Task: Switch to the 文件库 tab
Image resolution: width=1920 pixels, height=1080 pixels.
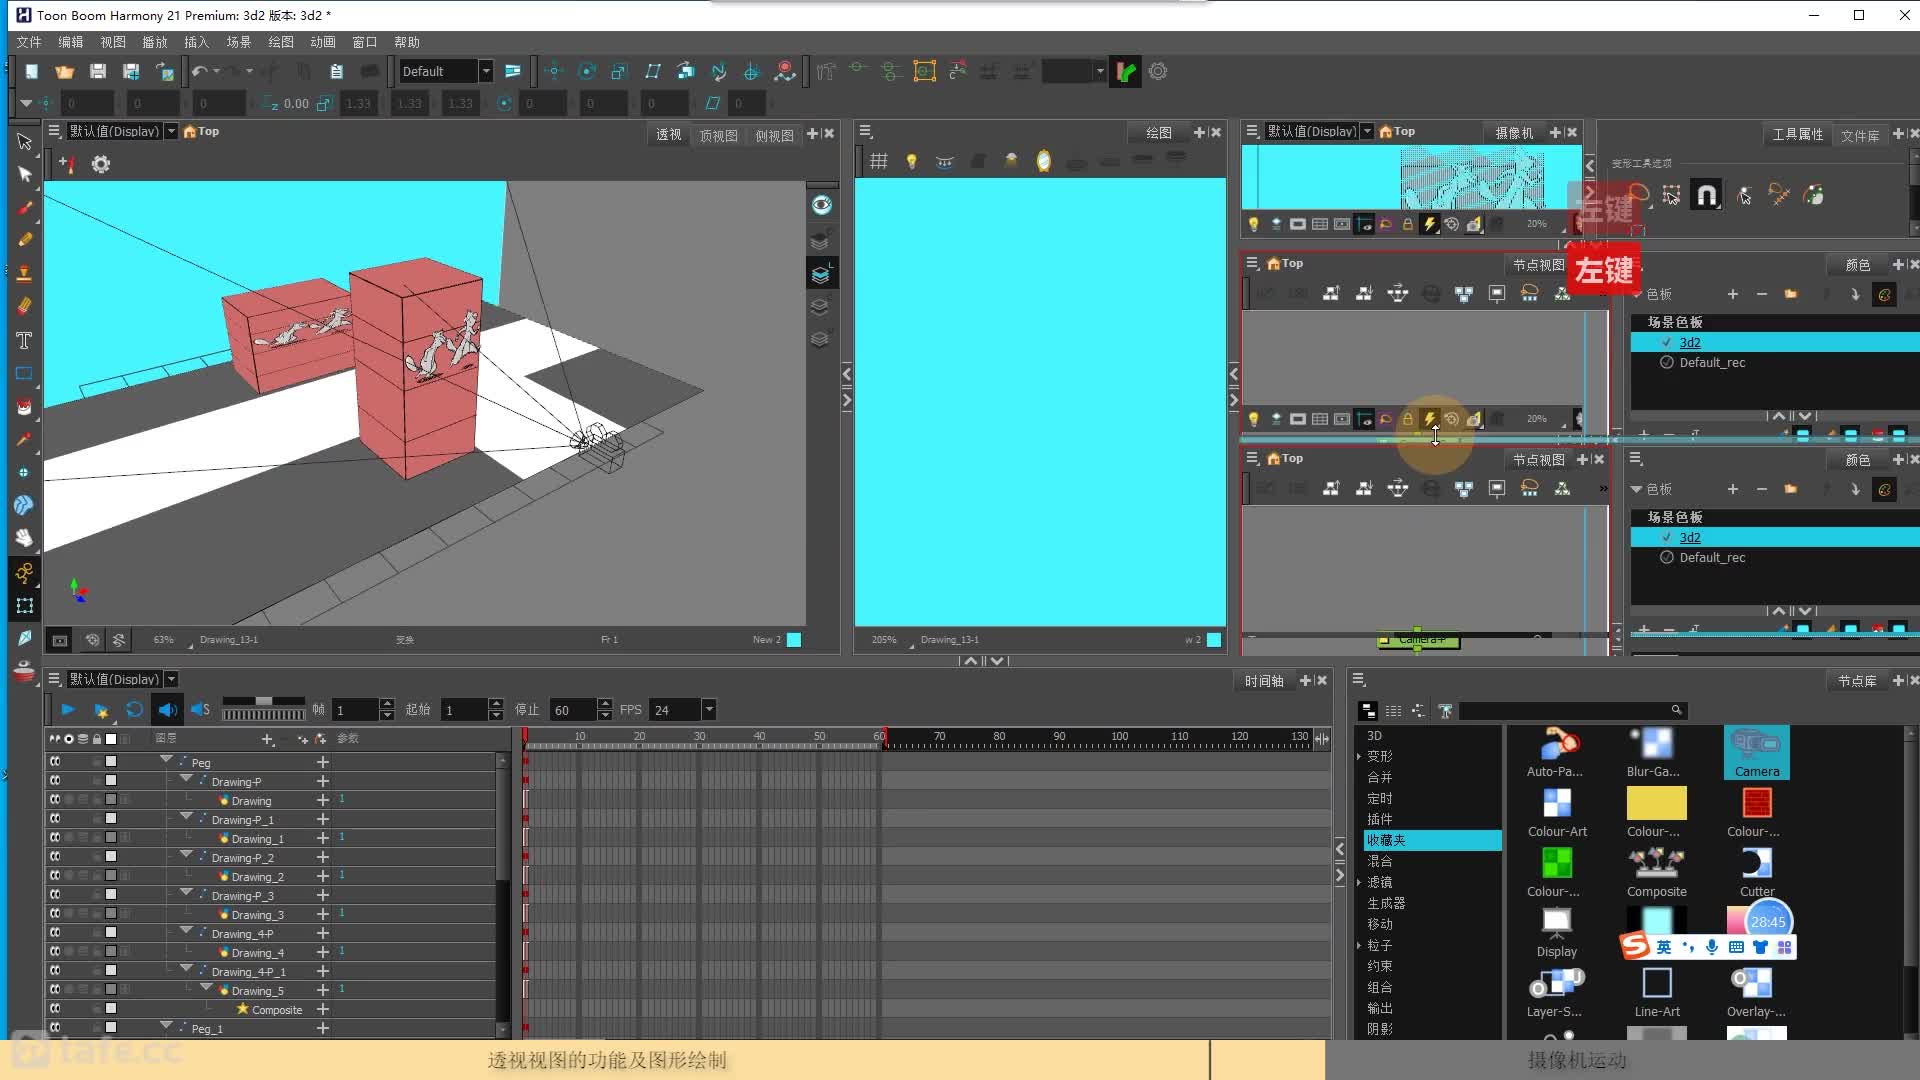Action: (x=1859, y=135)
